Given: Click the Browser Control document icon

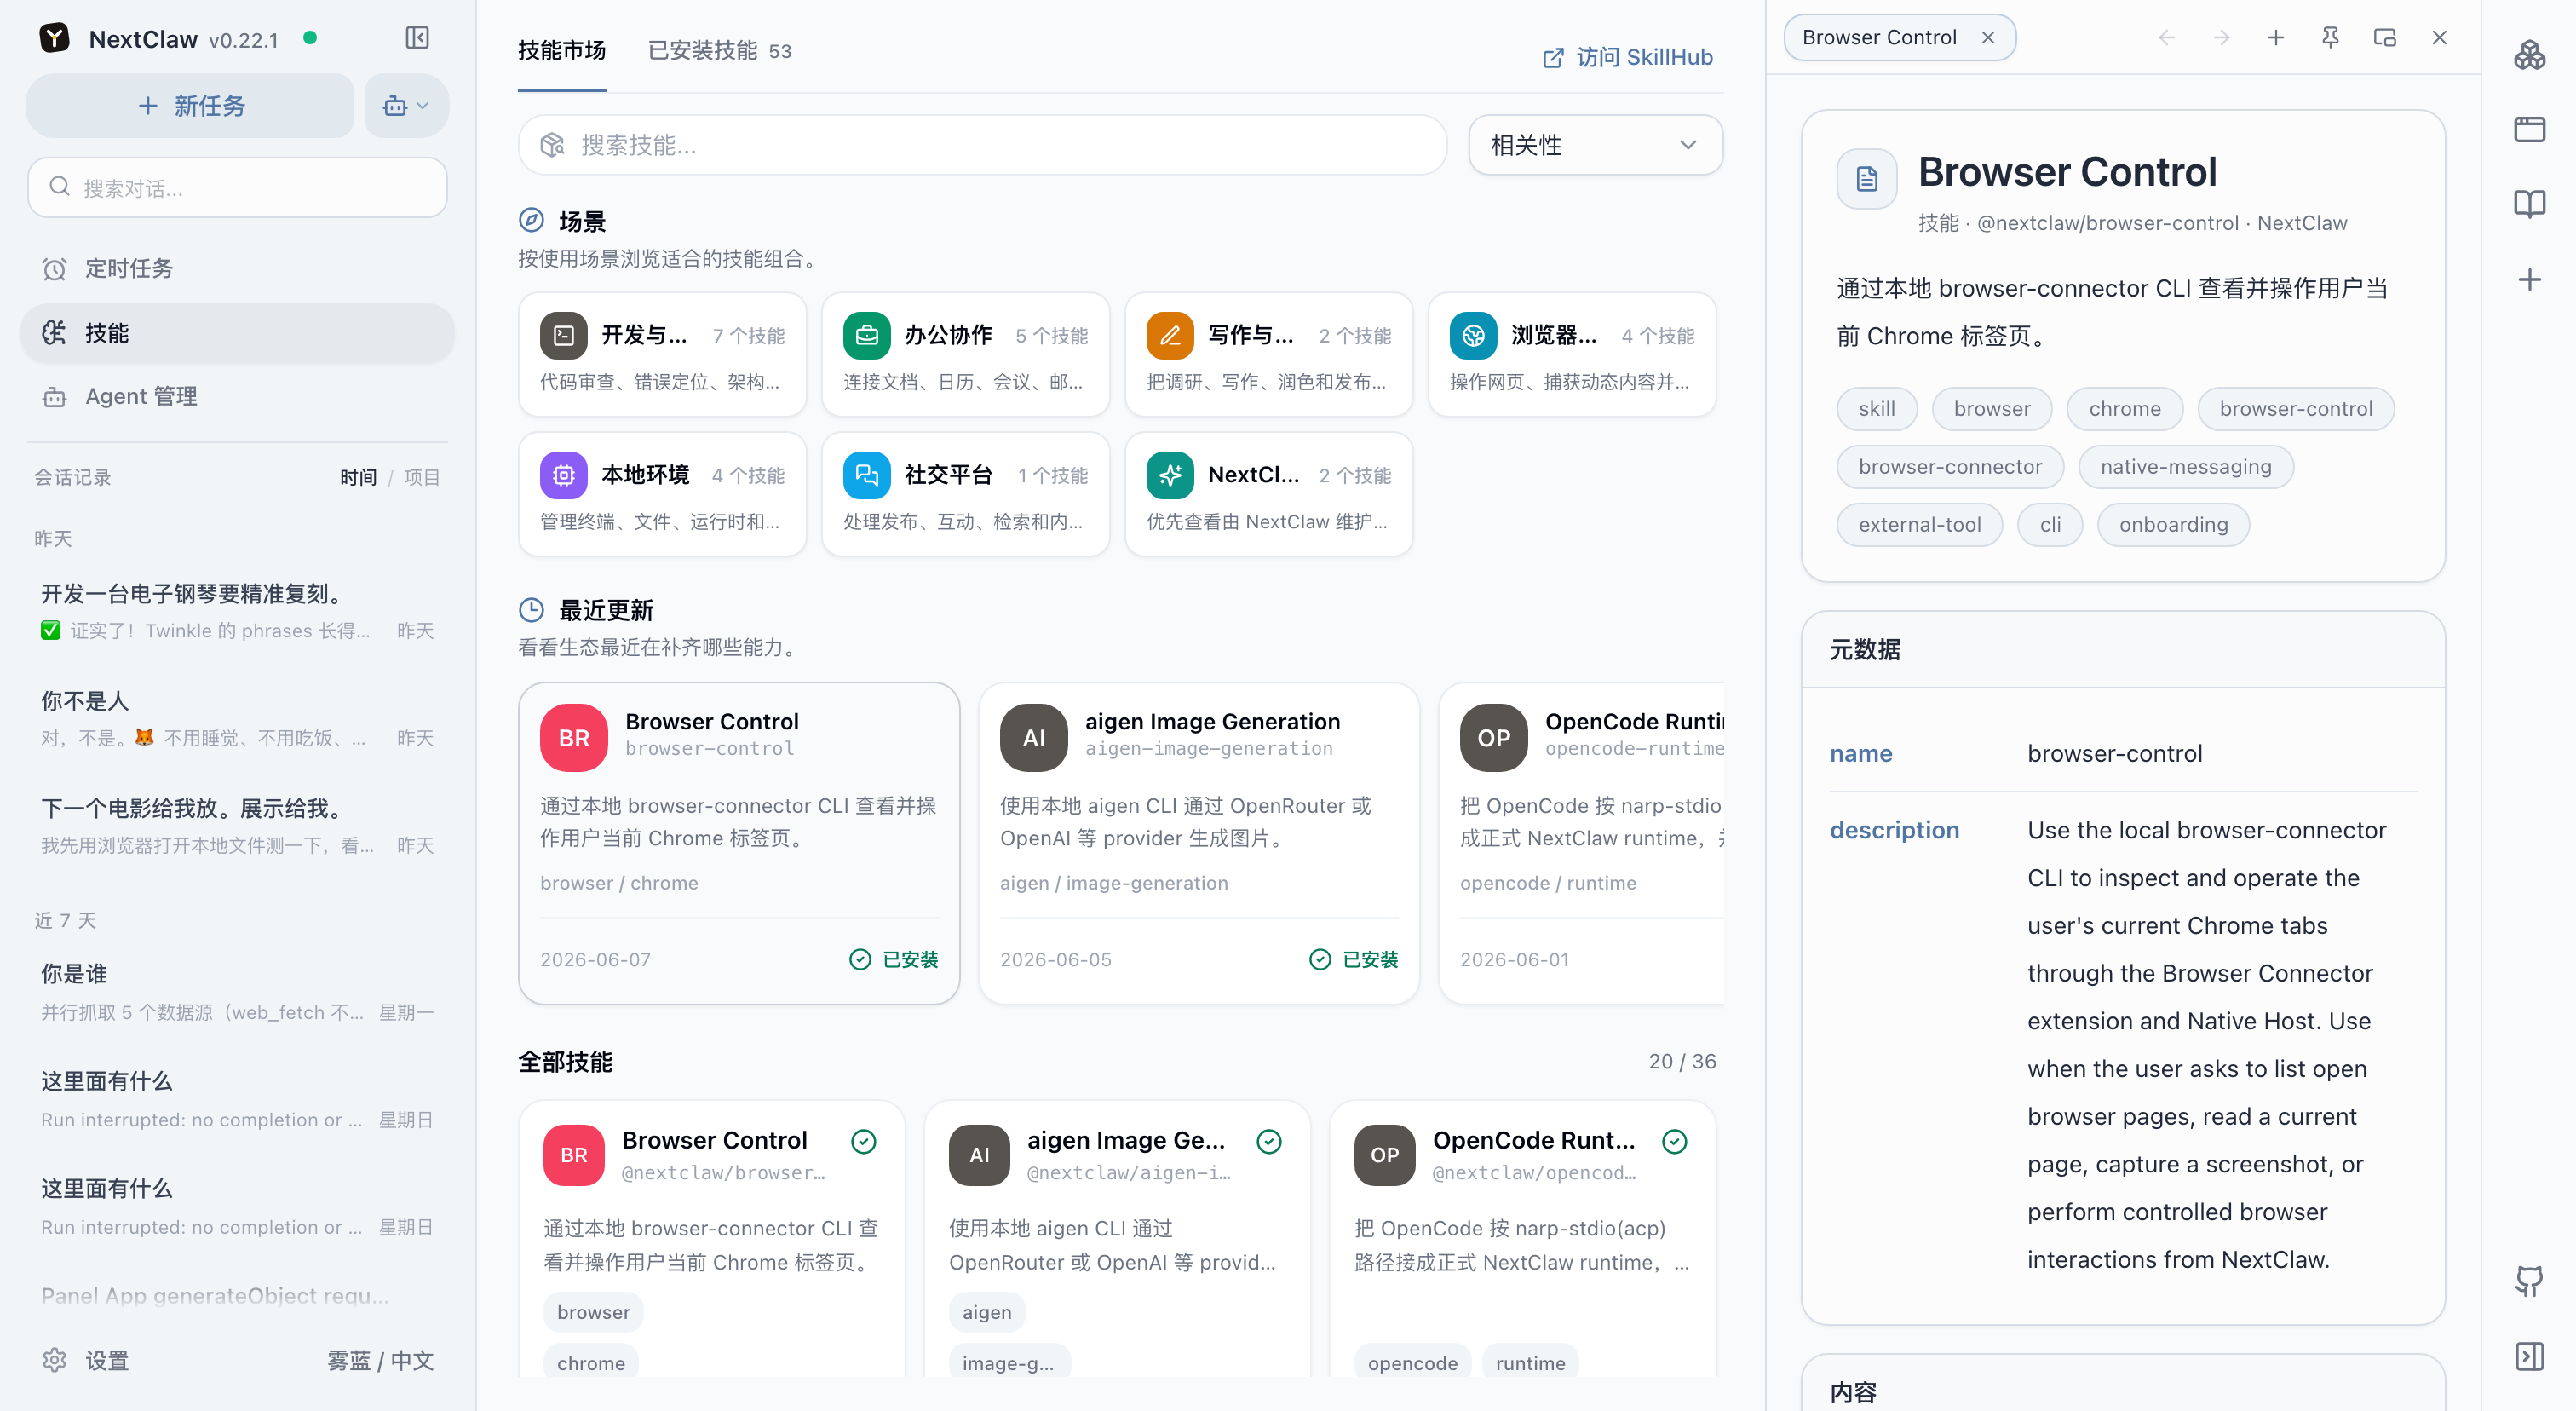Looking at the screenshot, I should coord(1866,179).
